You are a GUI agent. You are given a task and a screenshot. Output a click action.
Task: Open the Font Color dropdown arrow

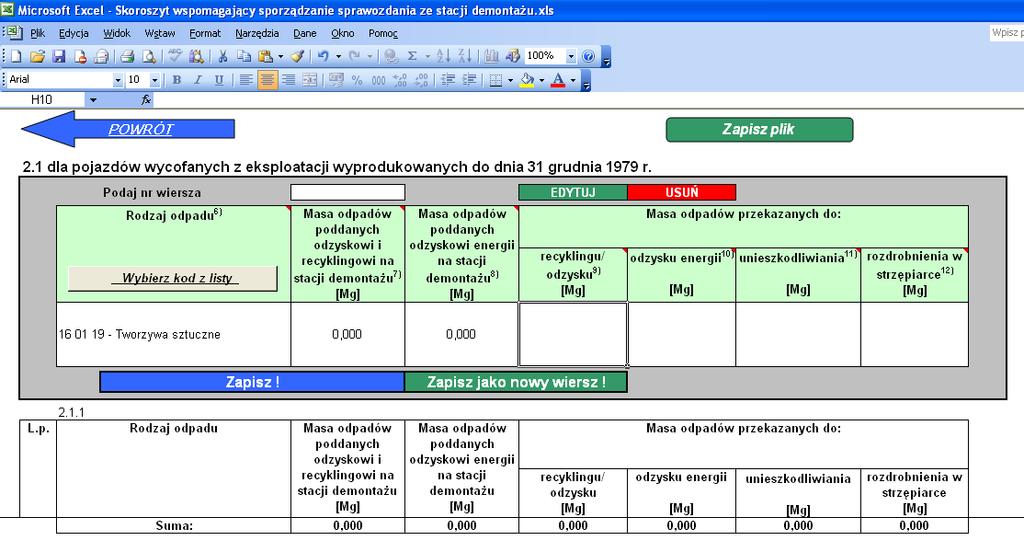click(x=573, y=80)
